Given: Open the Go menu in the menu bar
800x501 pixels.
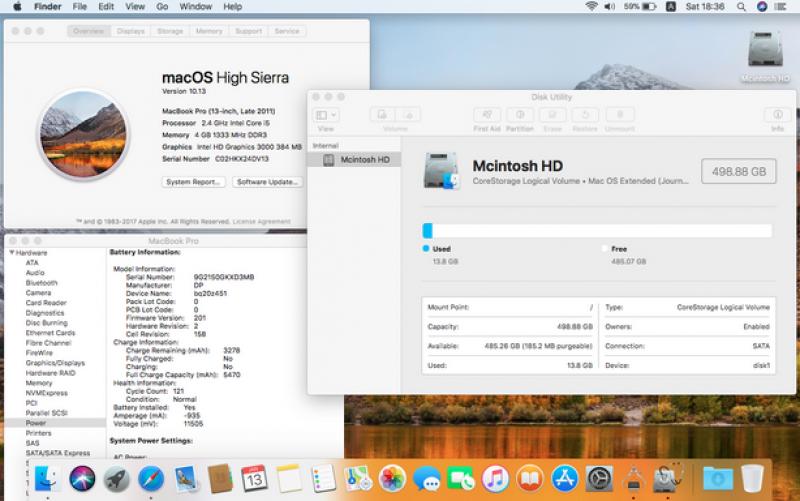Looking at the screenshot, I should pyautogui.click(x=162, y=7).
